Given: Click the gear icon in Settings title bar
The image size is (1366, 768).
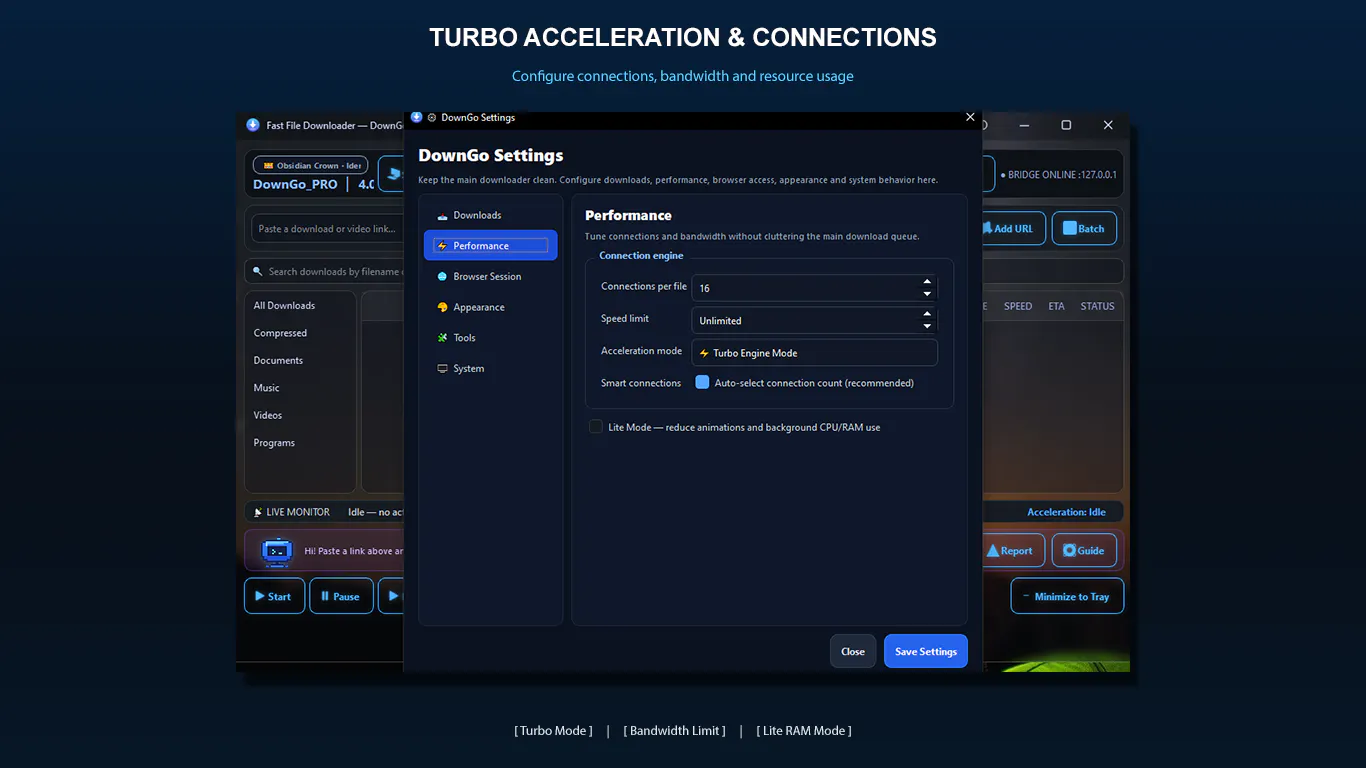Looking at the screenshot, I should [432, 118].
